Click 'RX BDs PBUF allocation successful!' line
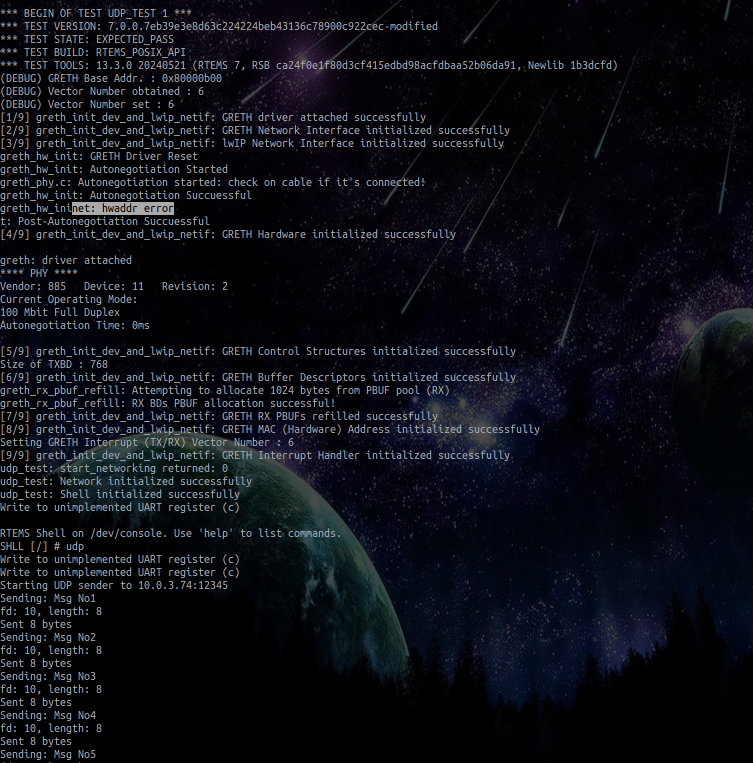The height and width of the screenshot is (763, 753). click(168, 403)
